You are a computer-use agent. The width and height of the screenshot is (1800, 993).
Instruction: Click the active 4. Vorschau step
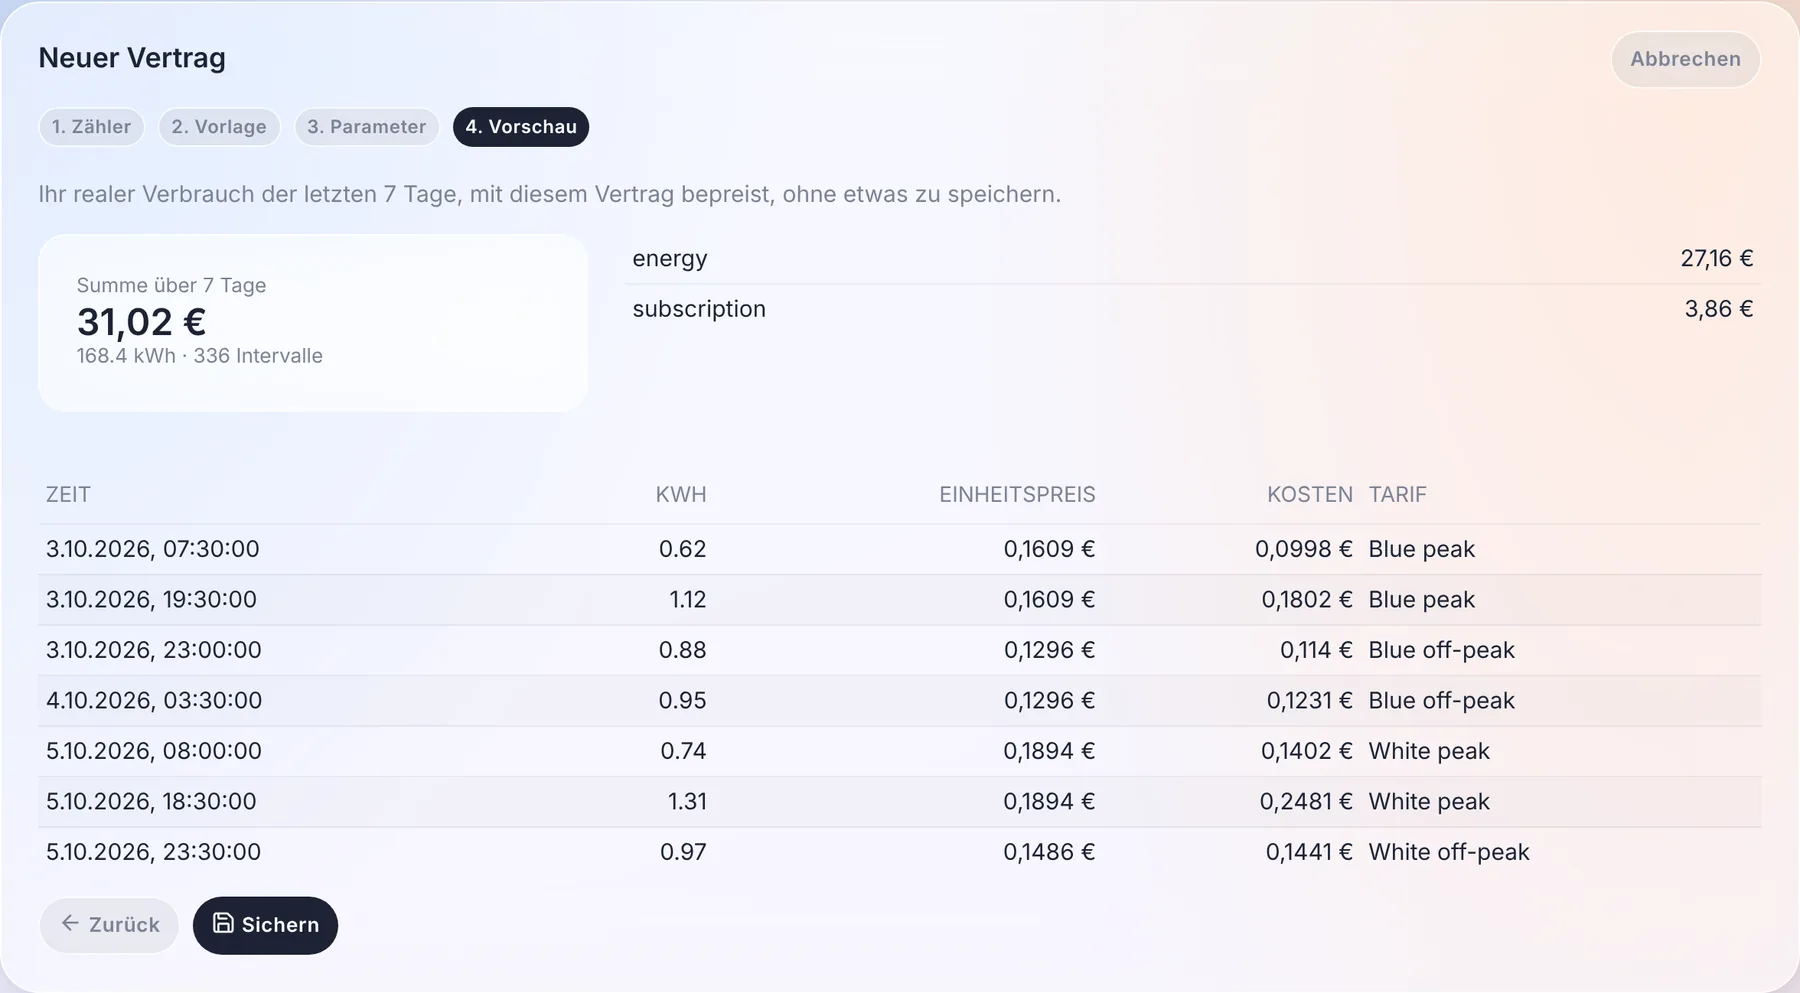pyautogui.click(x=521, y=127)
